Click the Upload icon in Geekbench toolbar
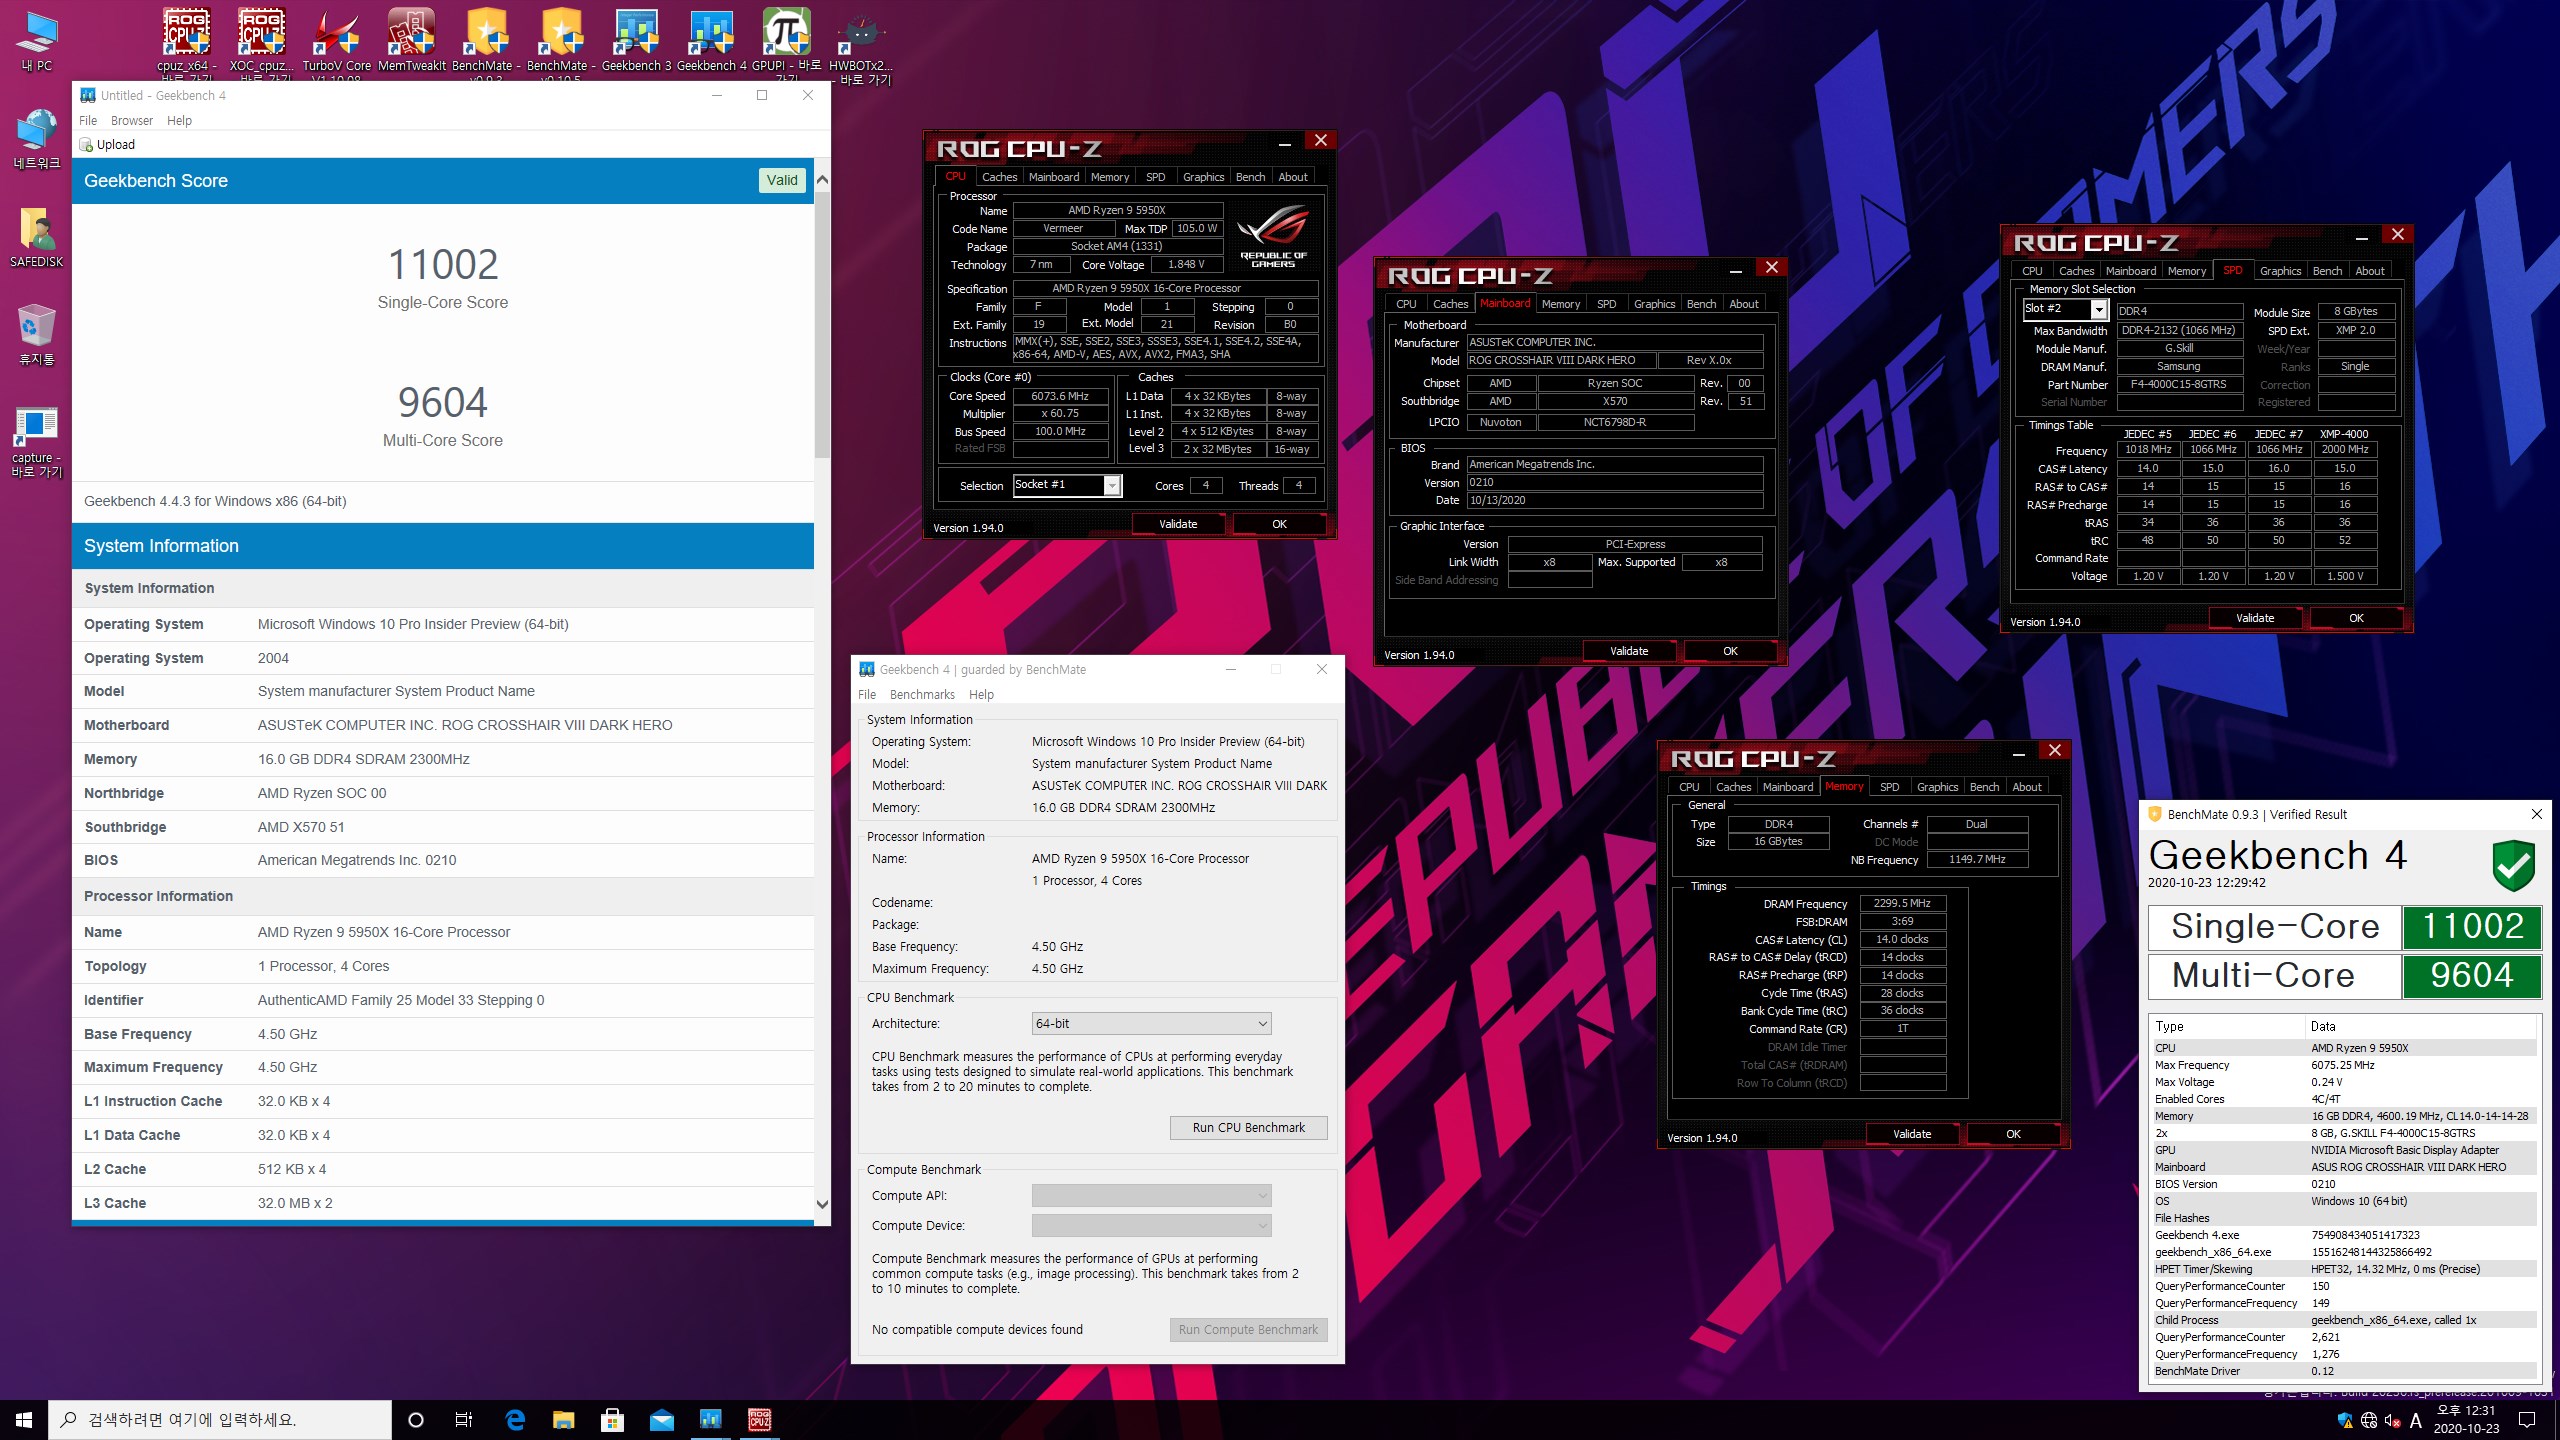2560x1440 pixels. pyautogui.click(x=86, y=145)
